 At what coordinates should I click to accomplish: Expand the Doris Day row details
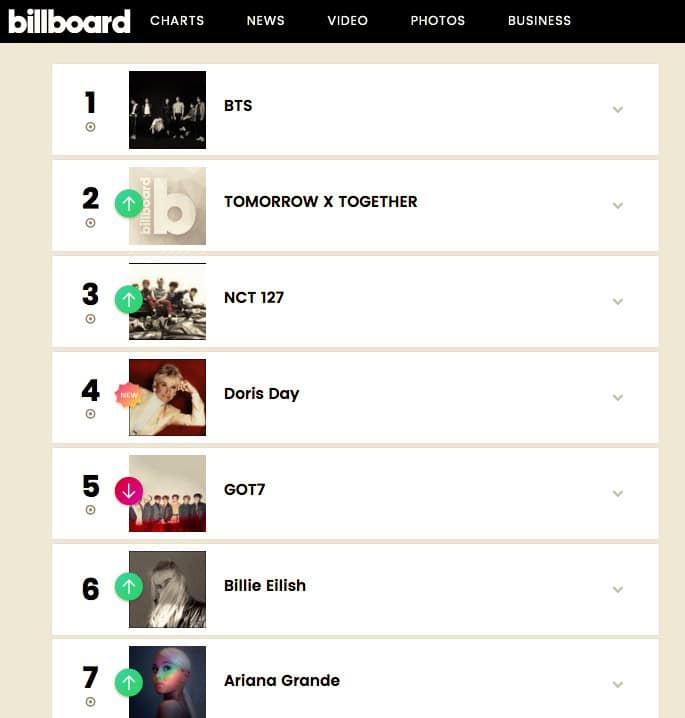pyautogui.click(x=617, y=397)
